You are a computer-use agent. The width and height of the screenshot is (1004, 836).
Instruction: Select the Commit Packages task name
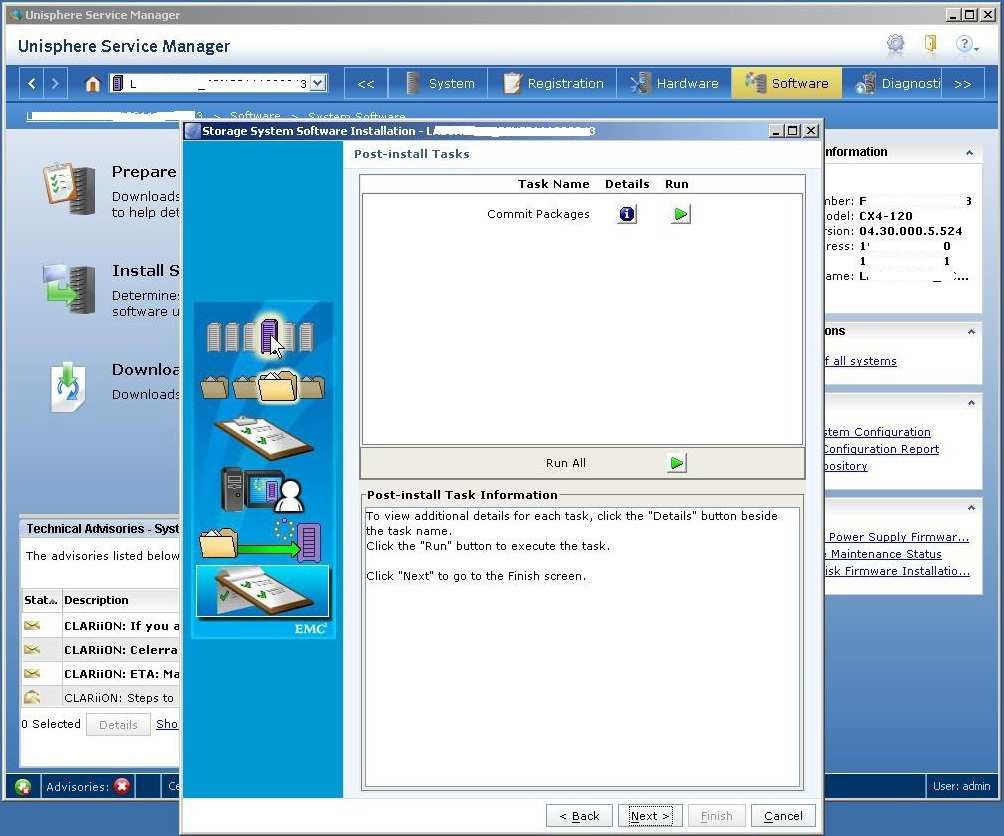tap(538, 214)
